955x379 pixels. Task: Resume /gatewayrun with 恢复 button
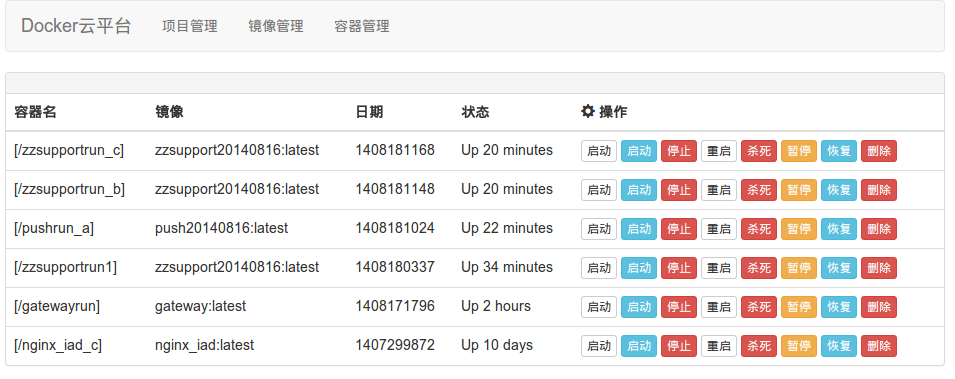coord(839,307)
